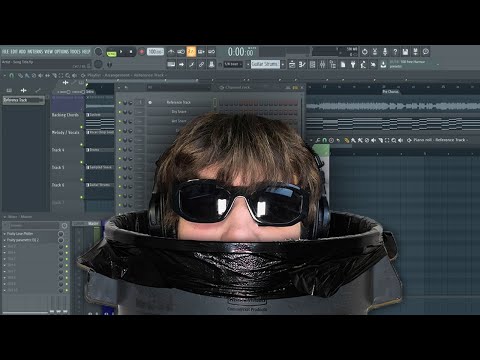Arm the red record button

(141, 52)
